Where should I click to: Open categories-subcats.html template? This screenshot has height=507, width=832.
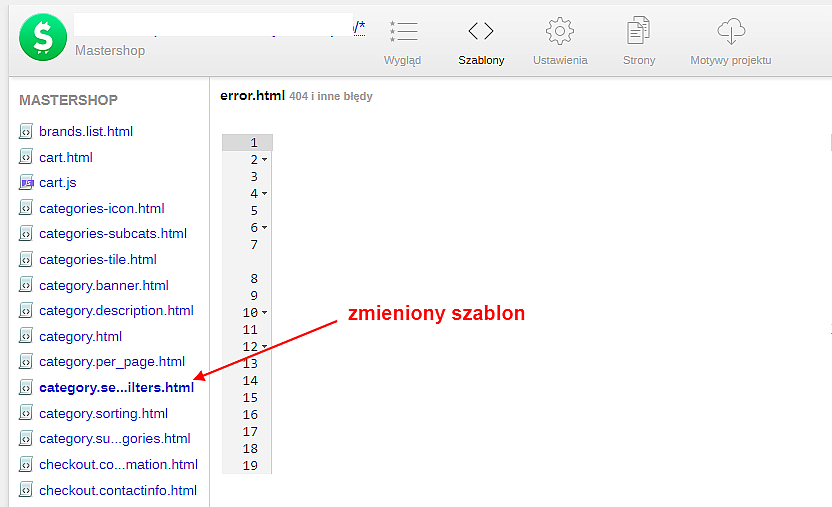[x=113, y=233]
